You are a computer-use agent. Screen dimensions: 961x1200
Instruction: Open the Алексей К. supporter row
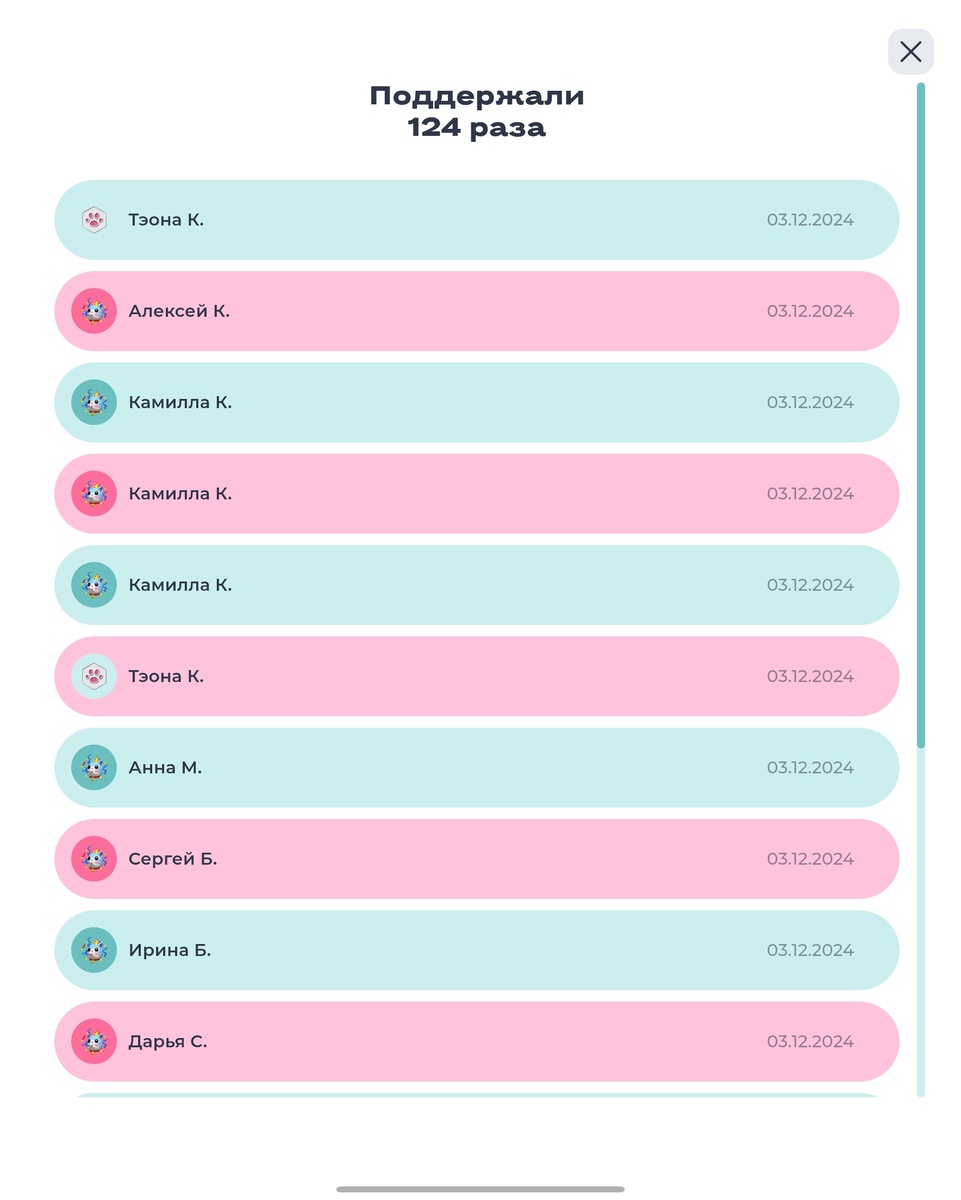[x=475, y=311]
